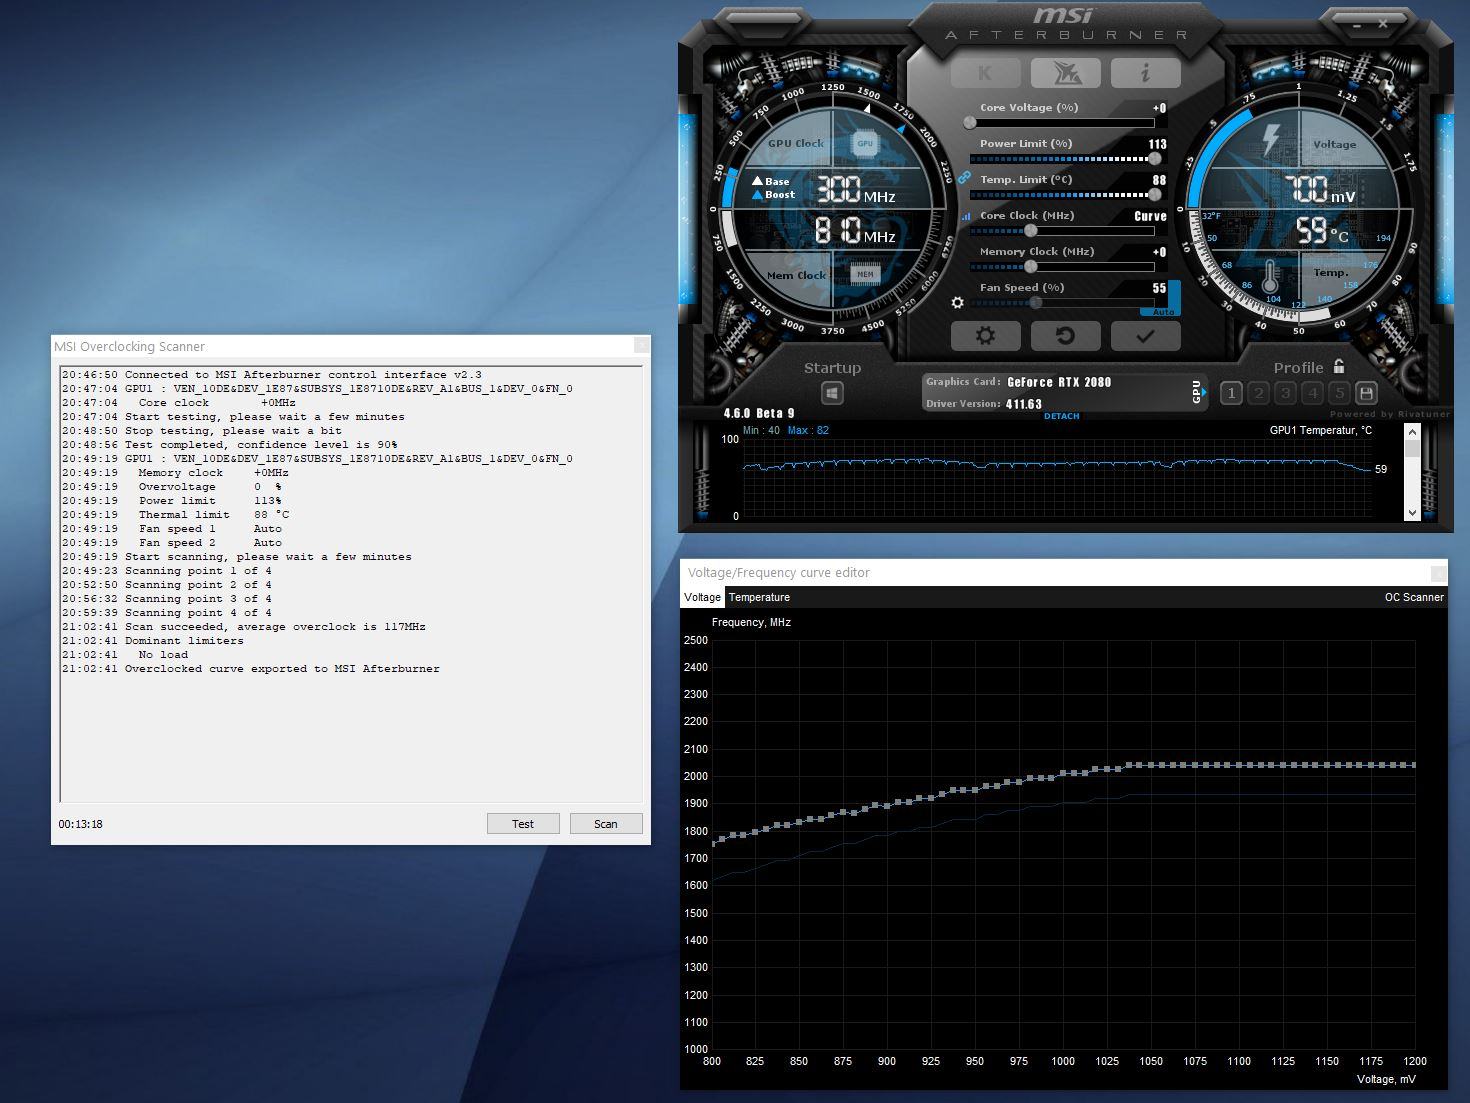The image size is (1470, 1103).
Task: Click the Fan Speed value 55
Action: [1159, 288]
